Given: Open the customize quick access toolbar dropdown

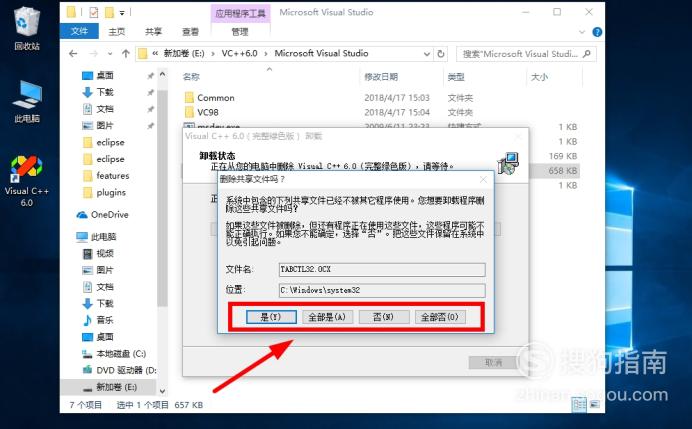Looking at the screenshot, I should (x=122, y=13).
